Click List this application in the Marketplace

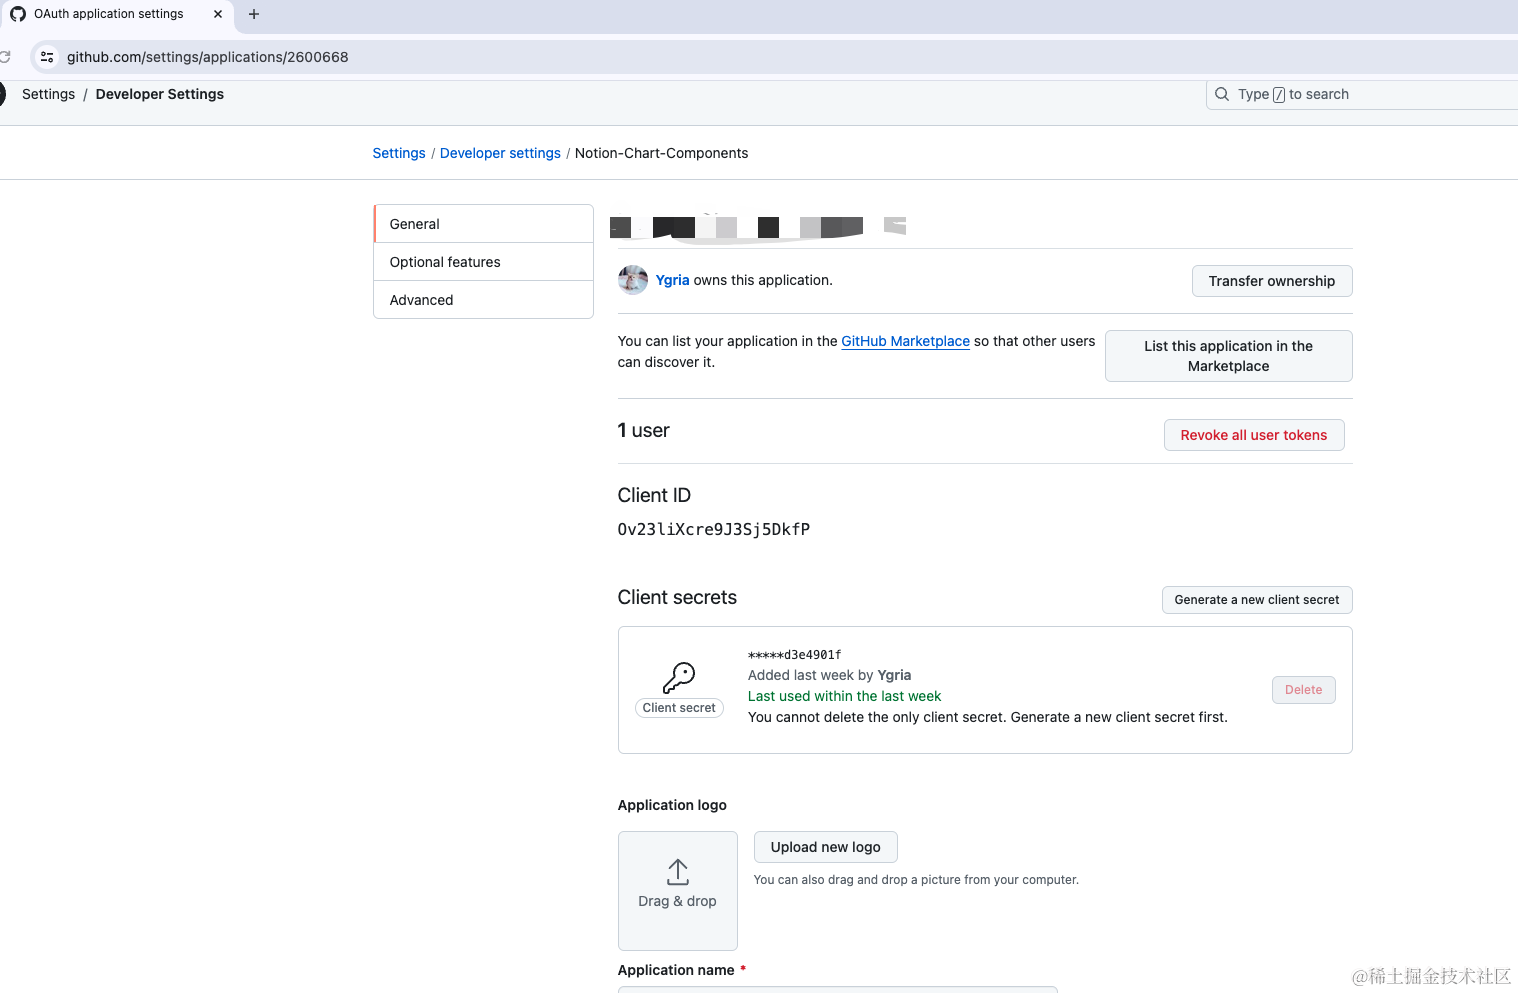pos(1228,356)
